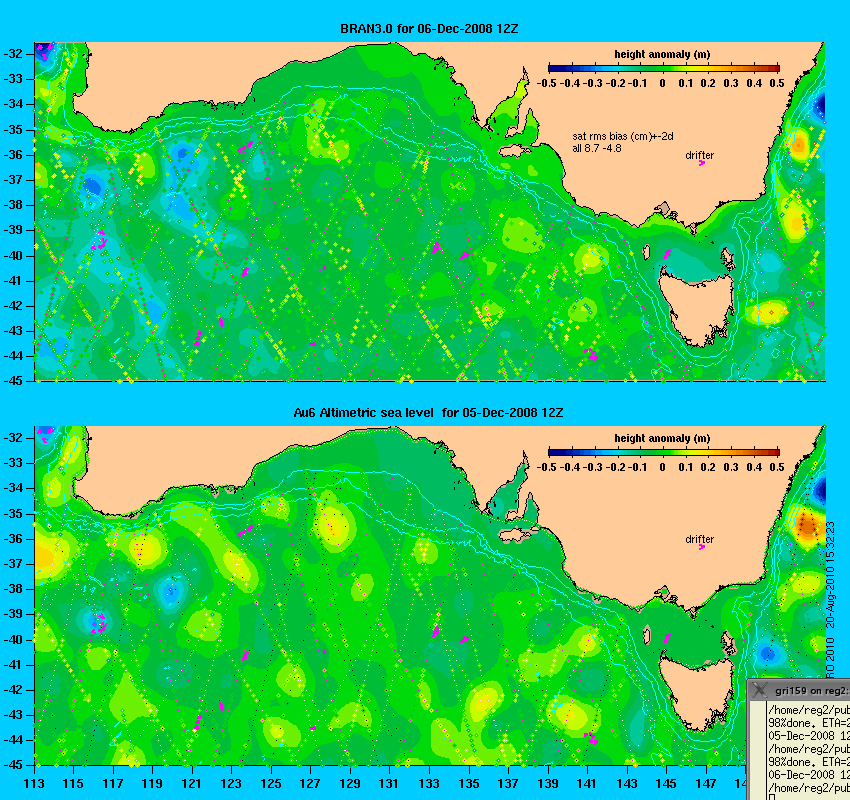Click the 121 longitude tick label
This screenshot has width=850, height=800.
point(191,784)
